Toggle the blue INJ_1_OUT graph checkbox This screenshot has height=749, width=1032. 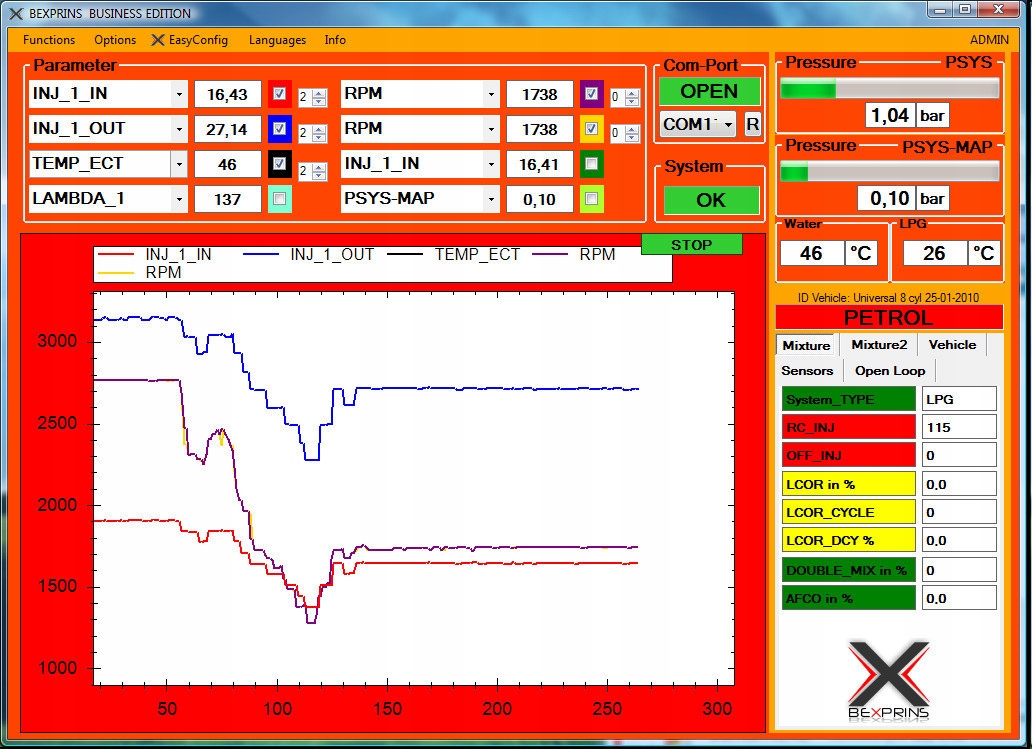[279, 129]
